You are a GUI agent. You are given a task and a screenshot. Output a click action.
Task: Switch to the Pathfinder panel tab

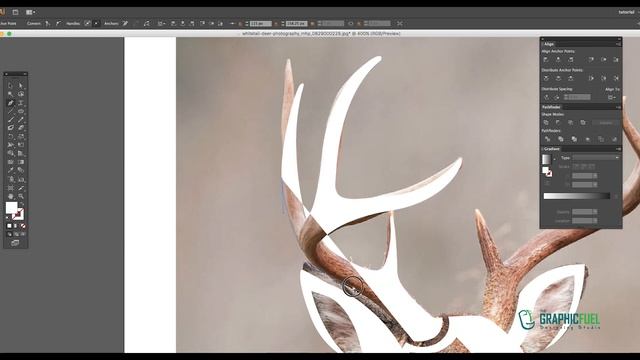click(551, 107)
